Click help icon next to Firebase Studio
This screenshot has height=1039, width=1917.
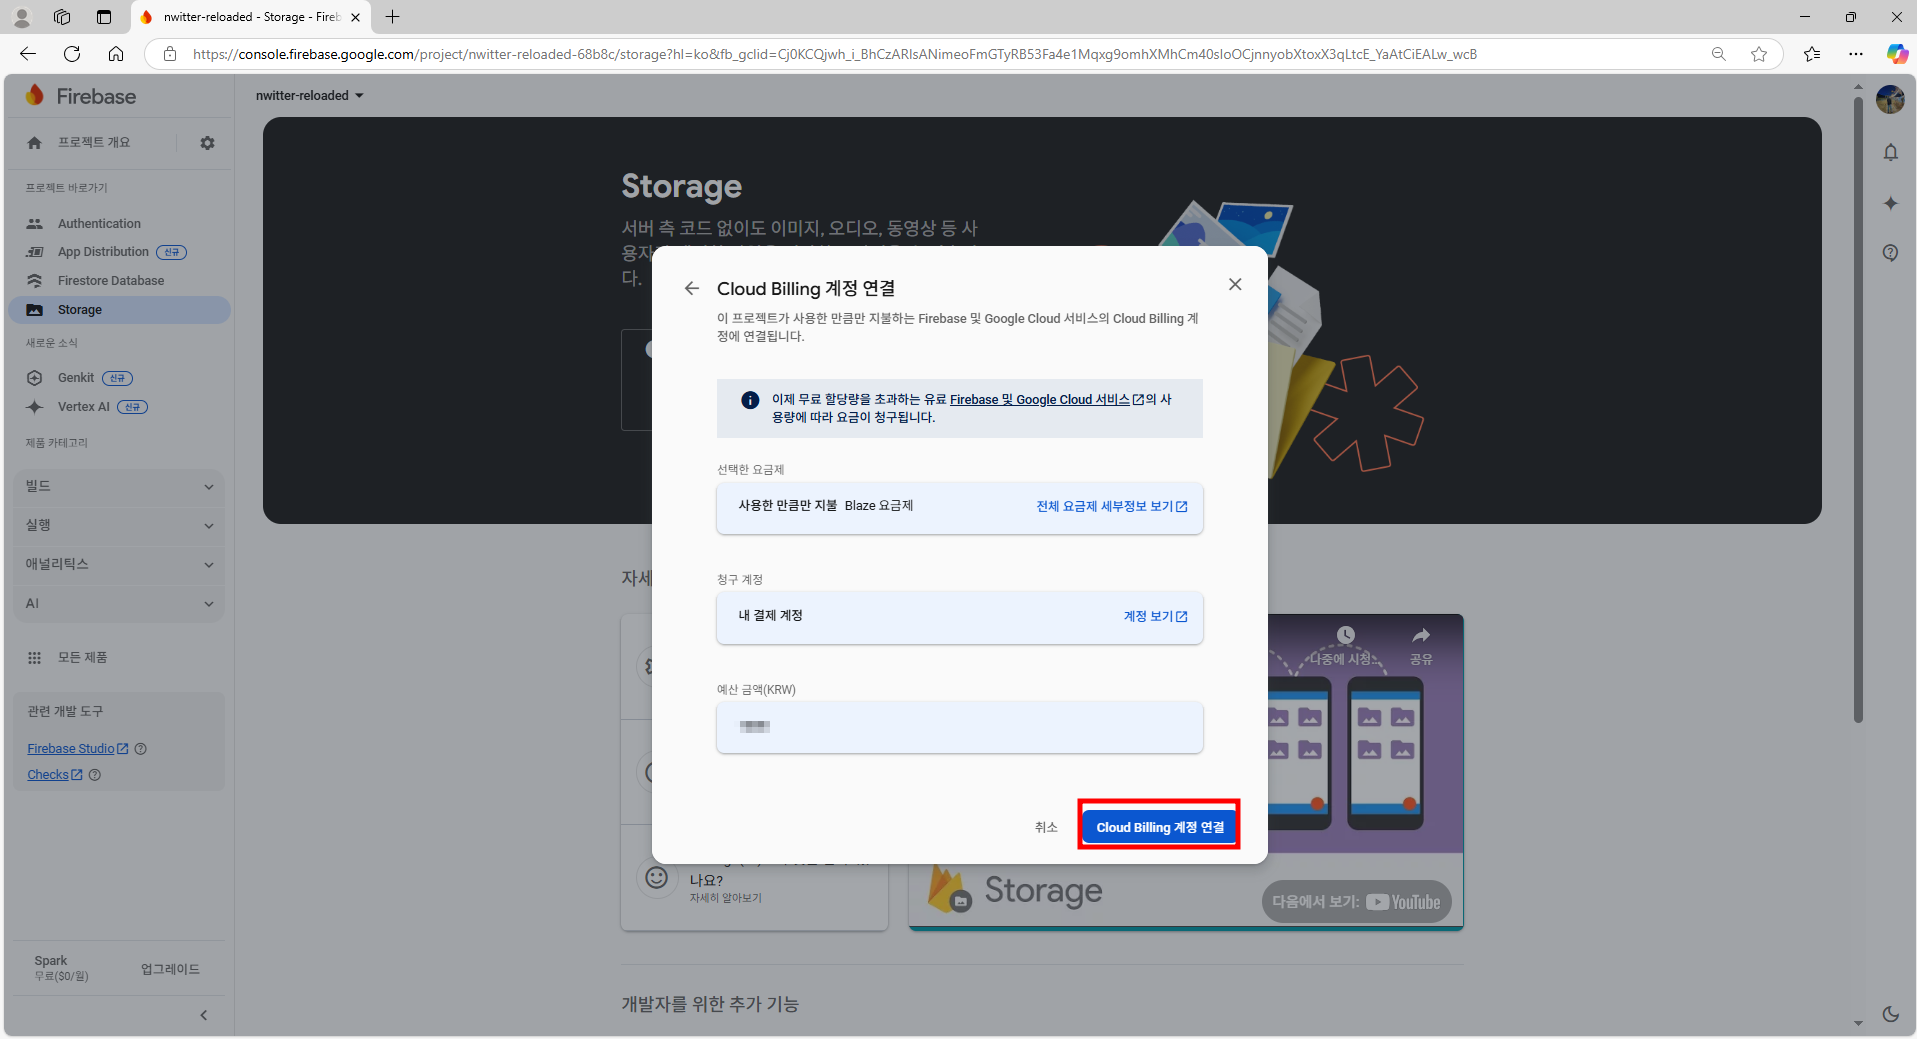(x=141, y=749)
